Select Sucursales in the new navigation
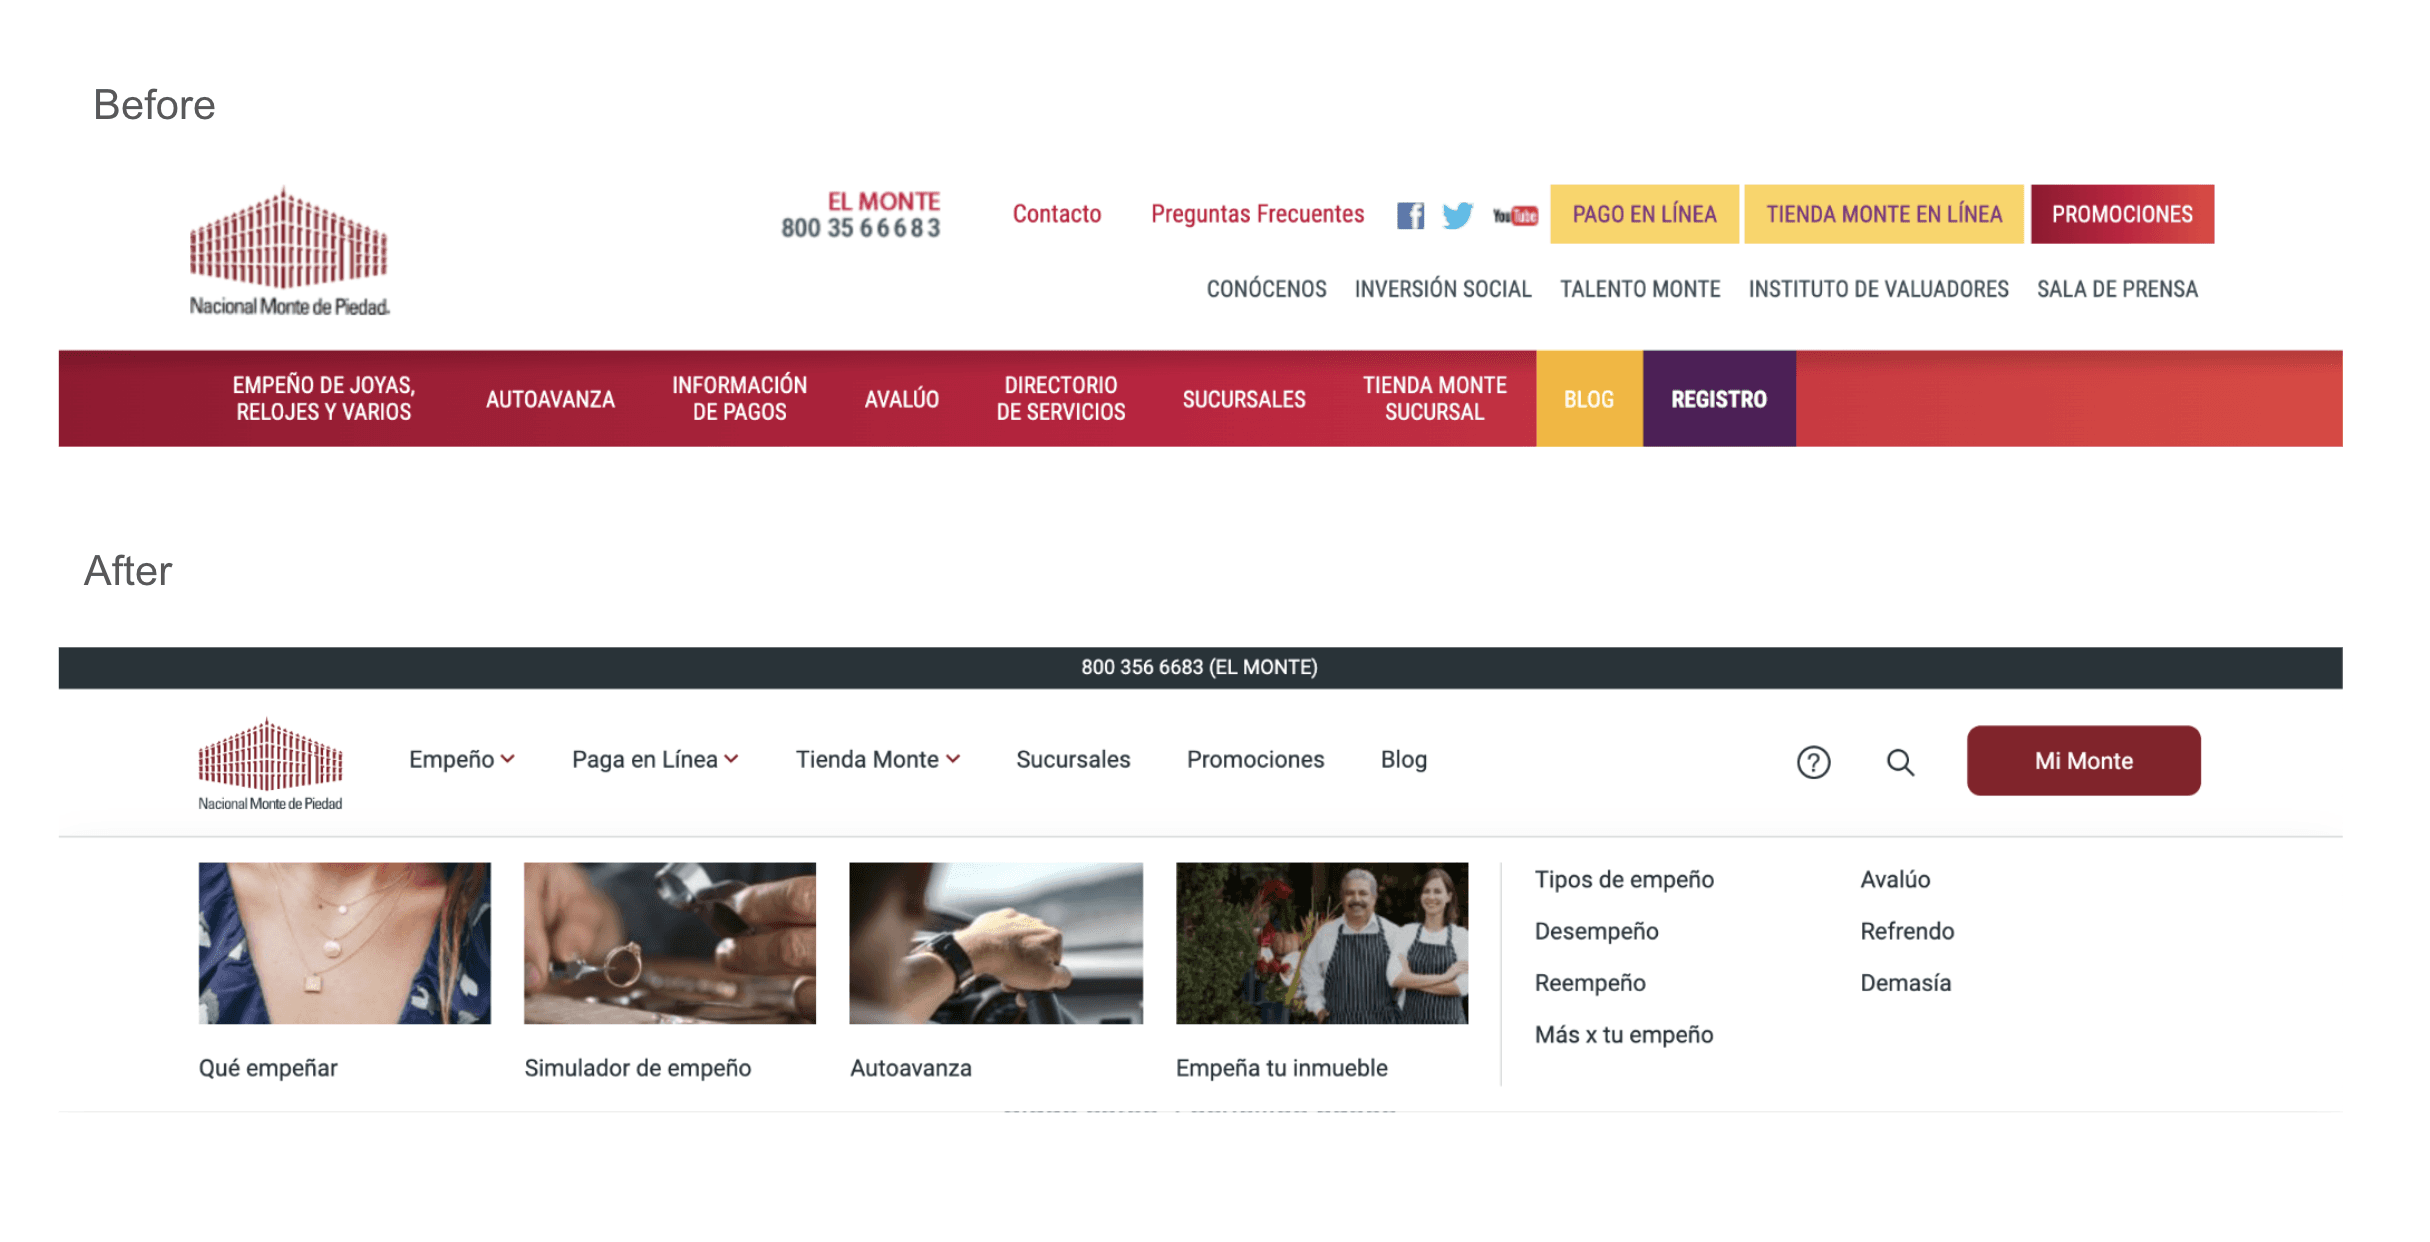Screen dimensions: 2430x1242 [x=1073, y=760]
